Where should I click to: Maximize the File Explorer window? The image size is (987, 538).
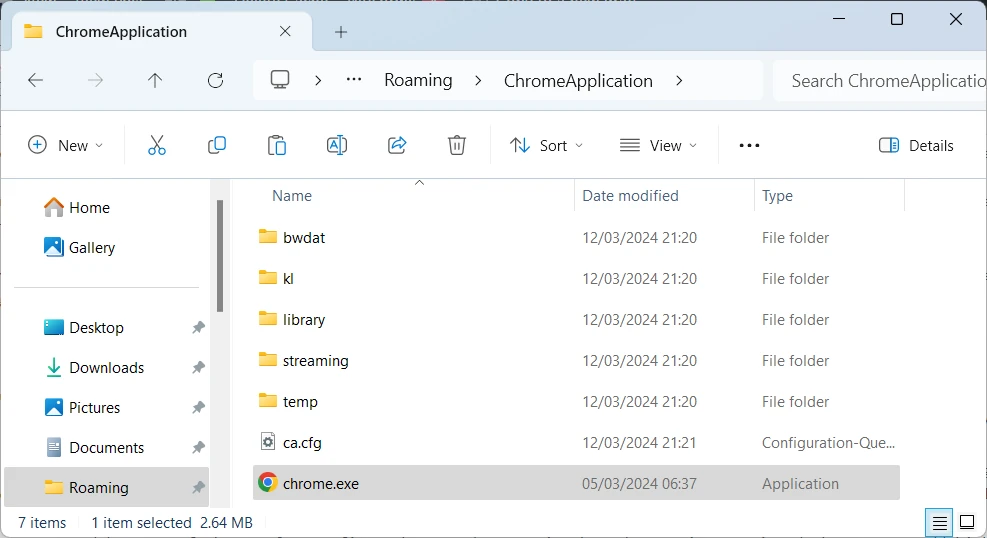(x=897, y=19)
